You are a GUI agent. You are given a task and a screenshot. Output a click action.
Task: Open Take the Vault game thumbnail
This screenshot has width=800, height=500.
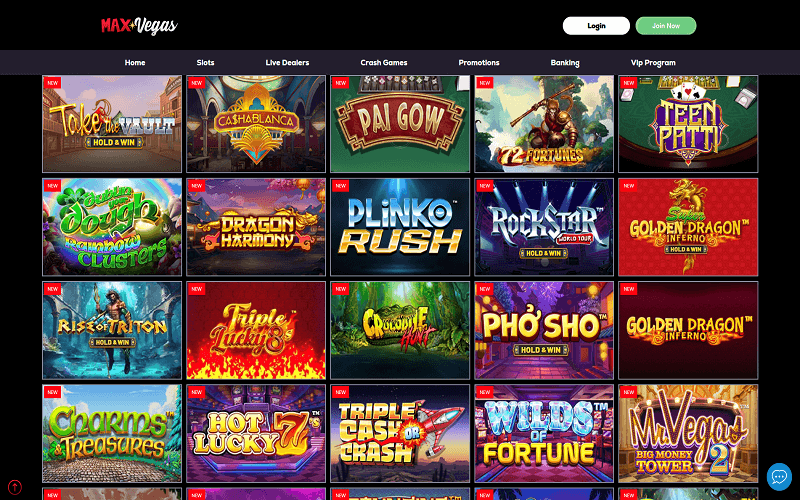[112, 124]
